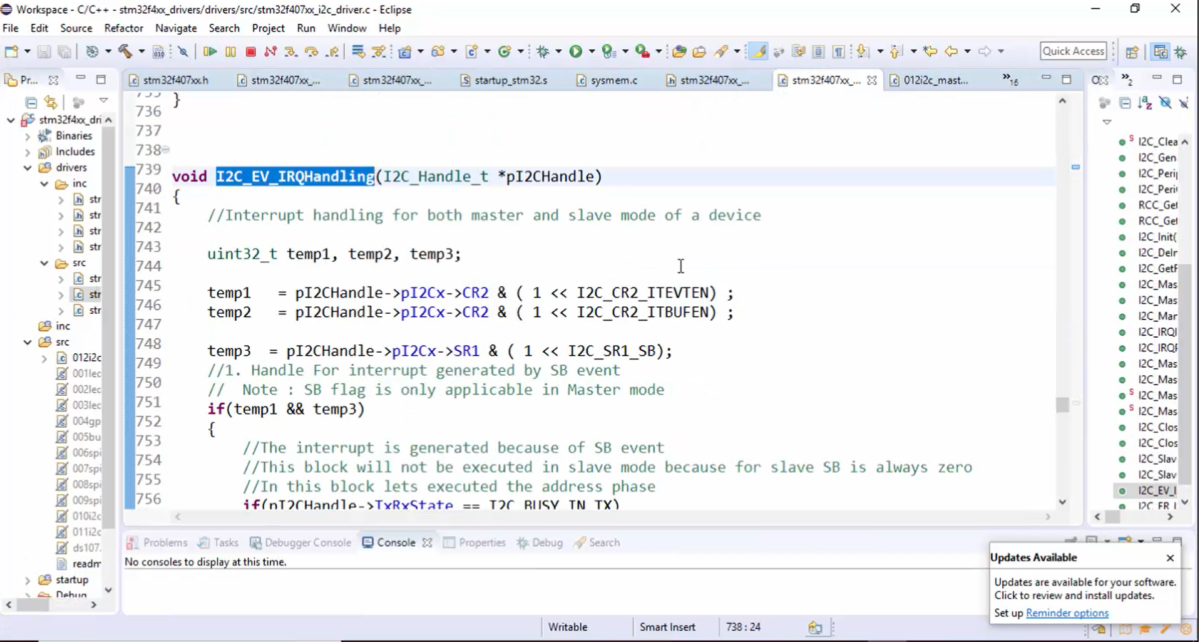
Task: Click the Reminder options link
Action: (1067, 613)
